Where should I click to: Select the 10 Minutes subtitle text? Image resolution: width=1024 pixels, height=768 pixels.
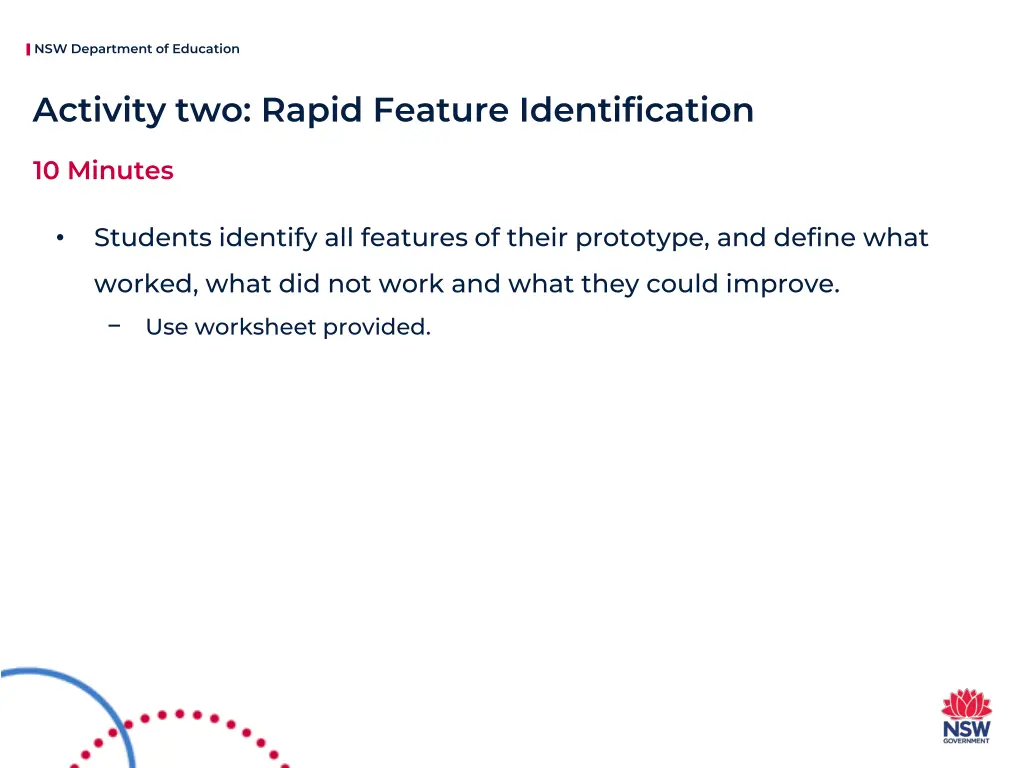[103, 170]
